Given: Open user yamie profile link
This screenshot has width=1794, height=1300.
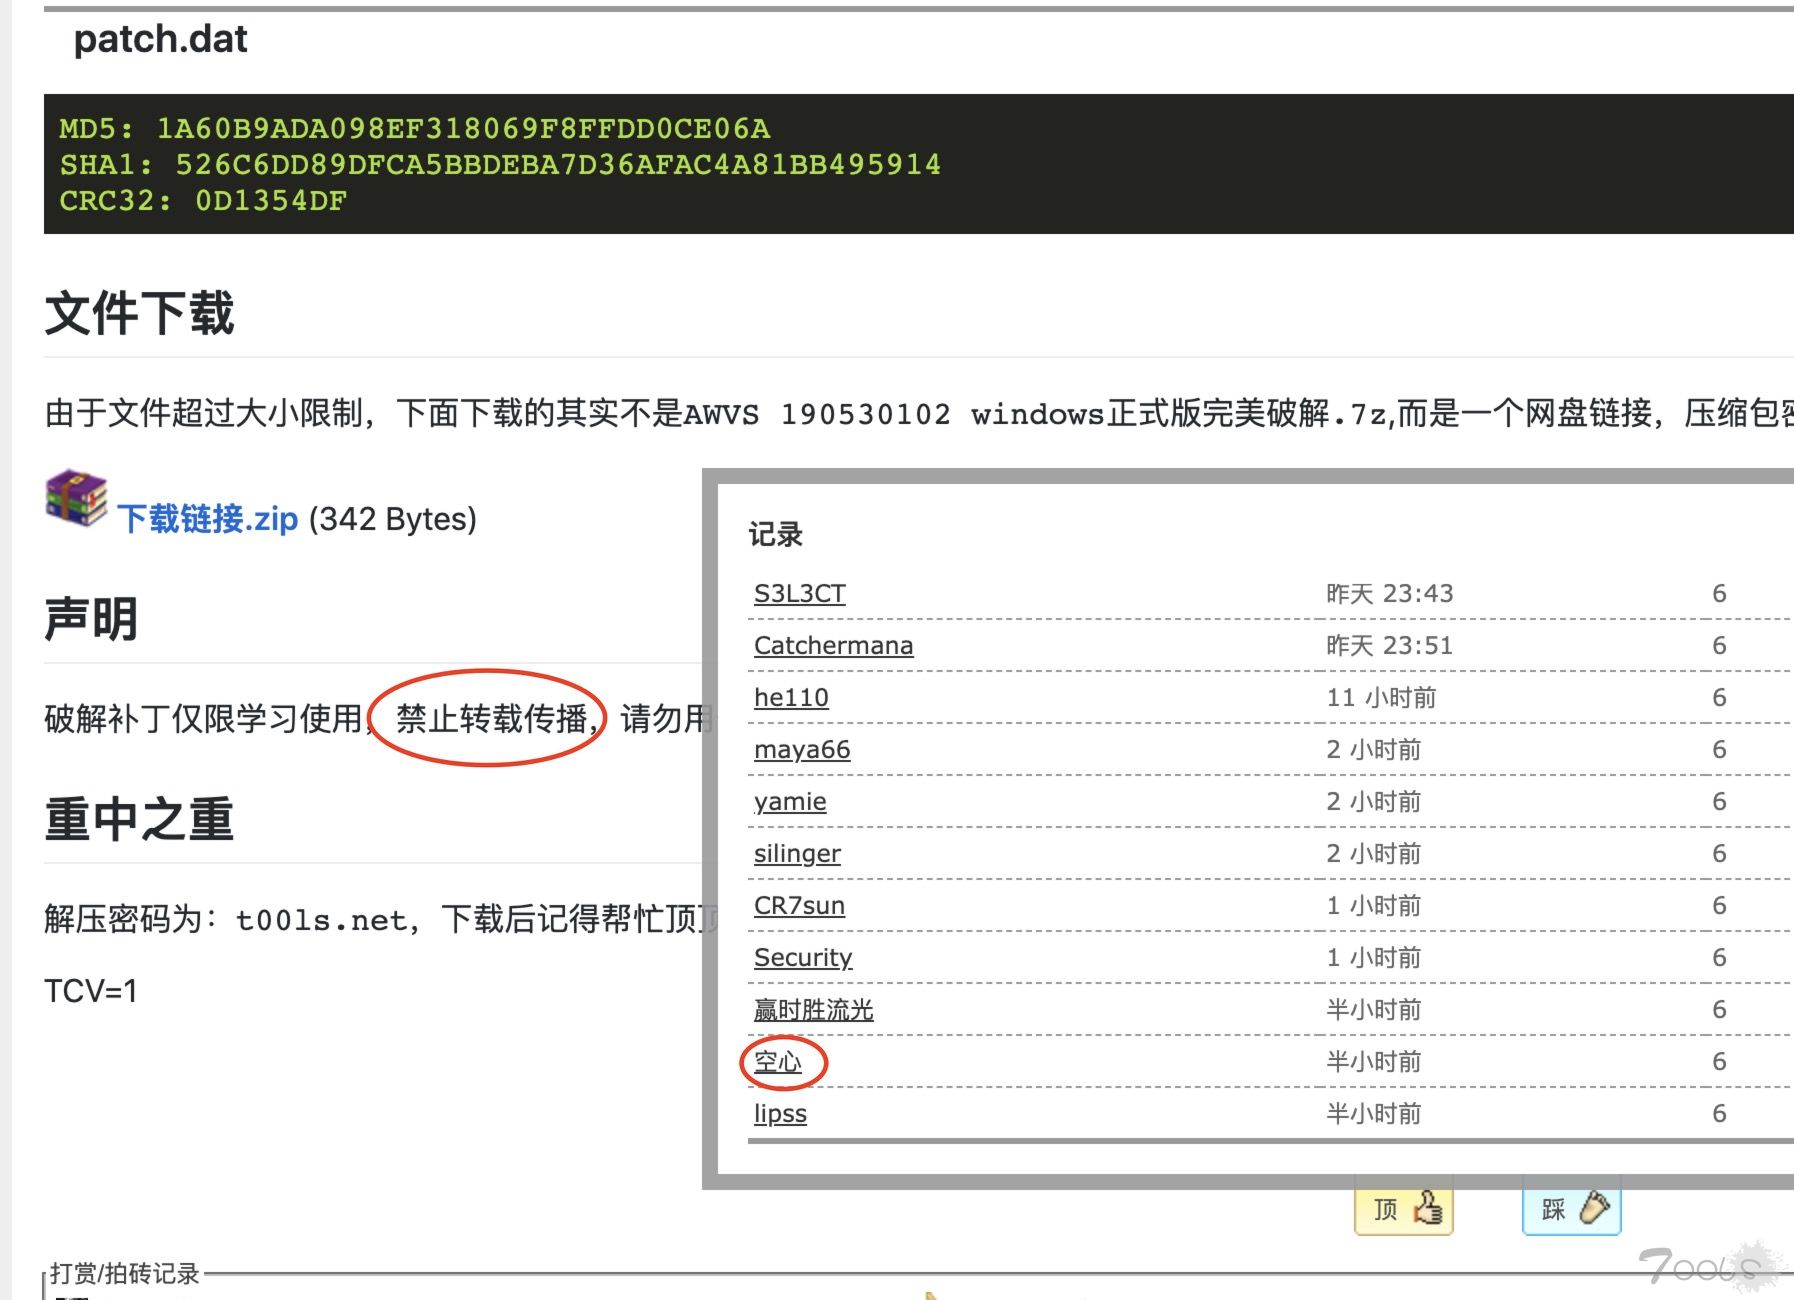Looking at the screenshot, I should click(790, 802).
